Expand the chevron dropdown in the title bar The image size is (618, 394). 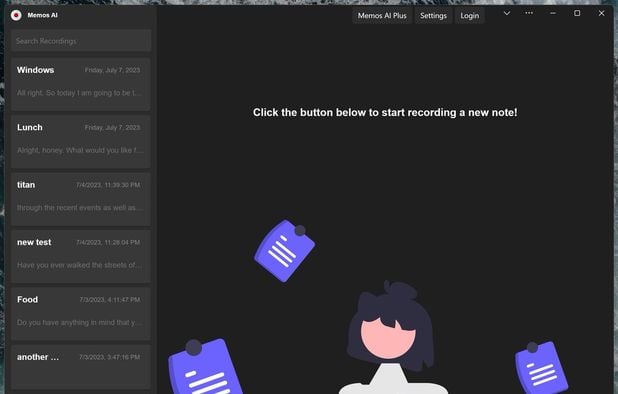[507, 13]
